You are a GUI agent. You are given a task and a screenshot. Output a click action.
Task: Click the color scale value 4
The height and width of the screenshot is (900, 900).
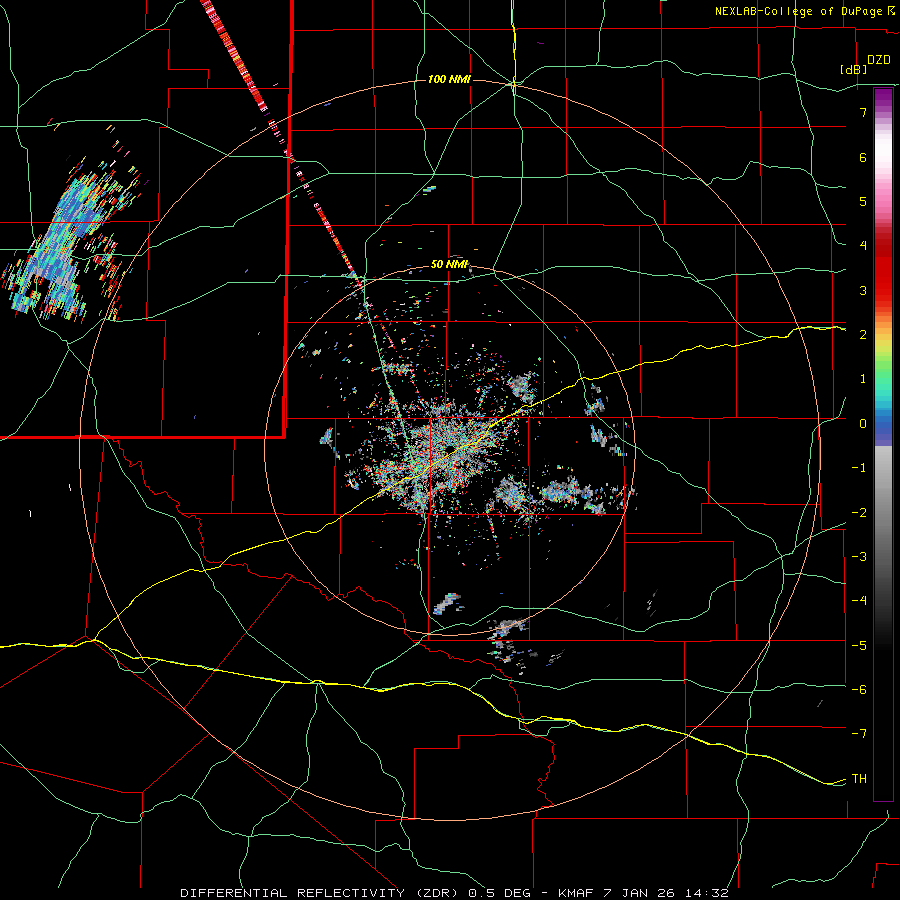coord(863,246)
